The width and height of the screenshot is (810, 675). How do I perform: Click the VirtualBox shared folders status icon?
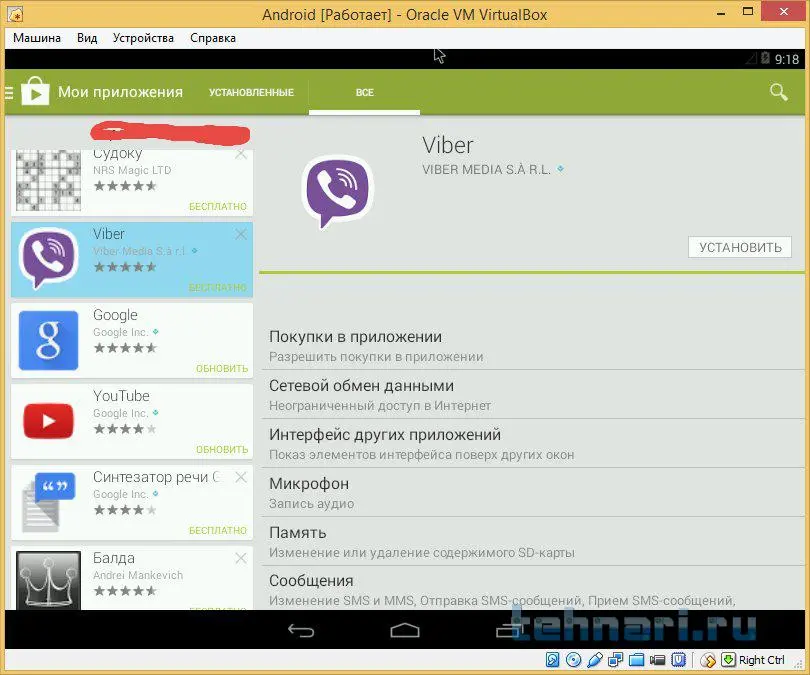tap(636, 660)
